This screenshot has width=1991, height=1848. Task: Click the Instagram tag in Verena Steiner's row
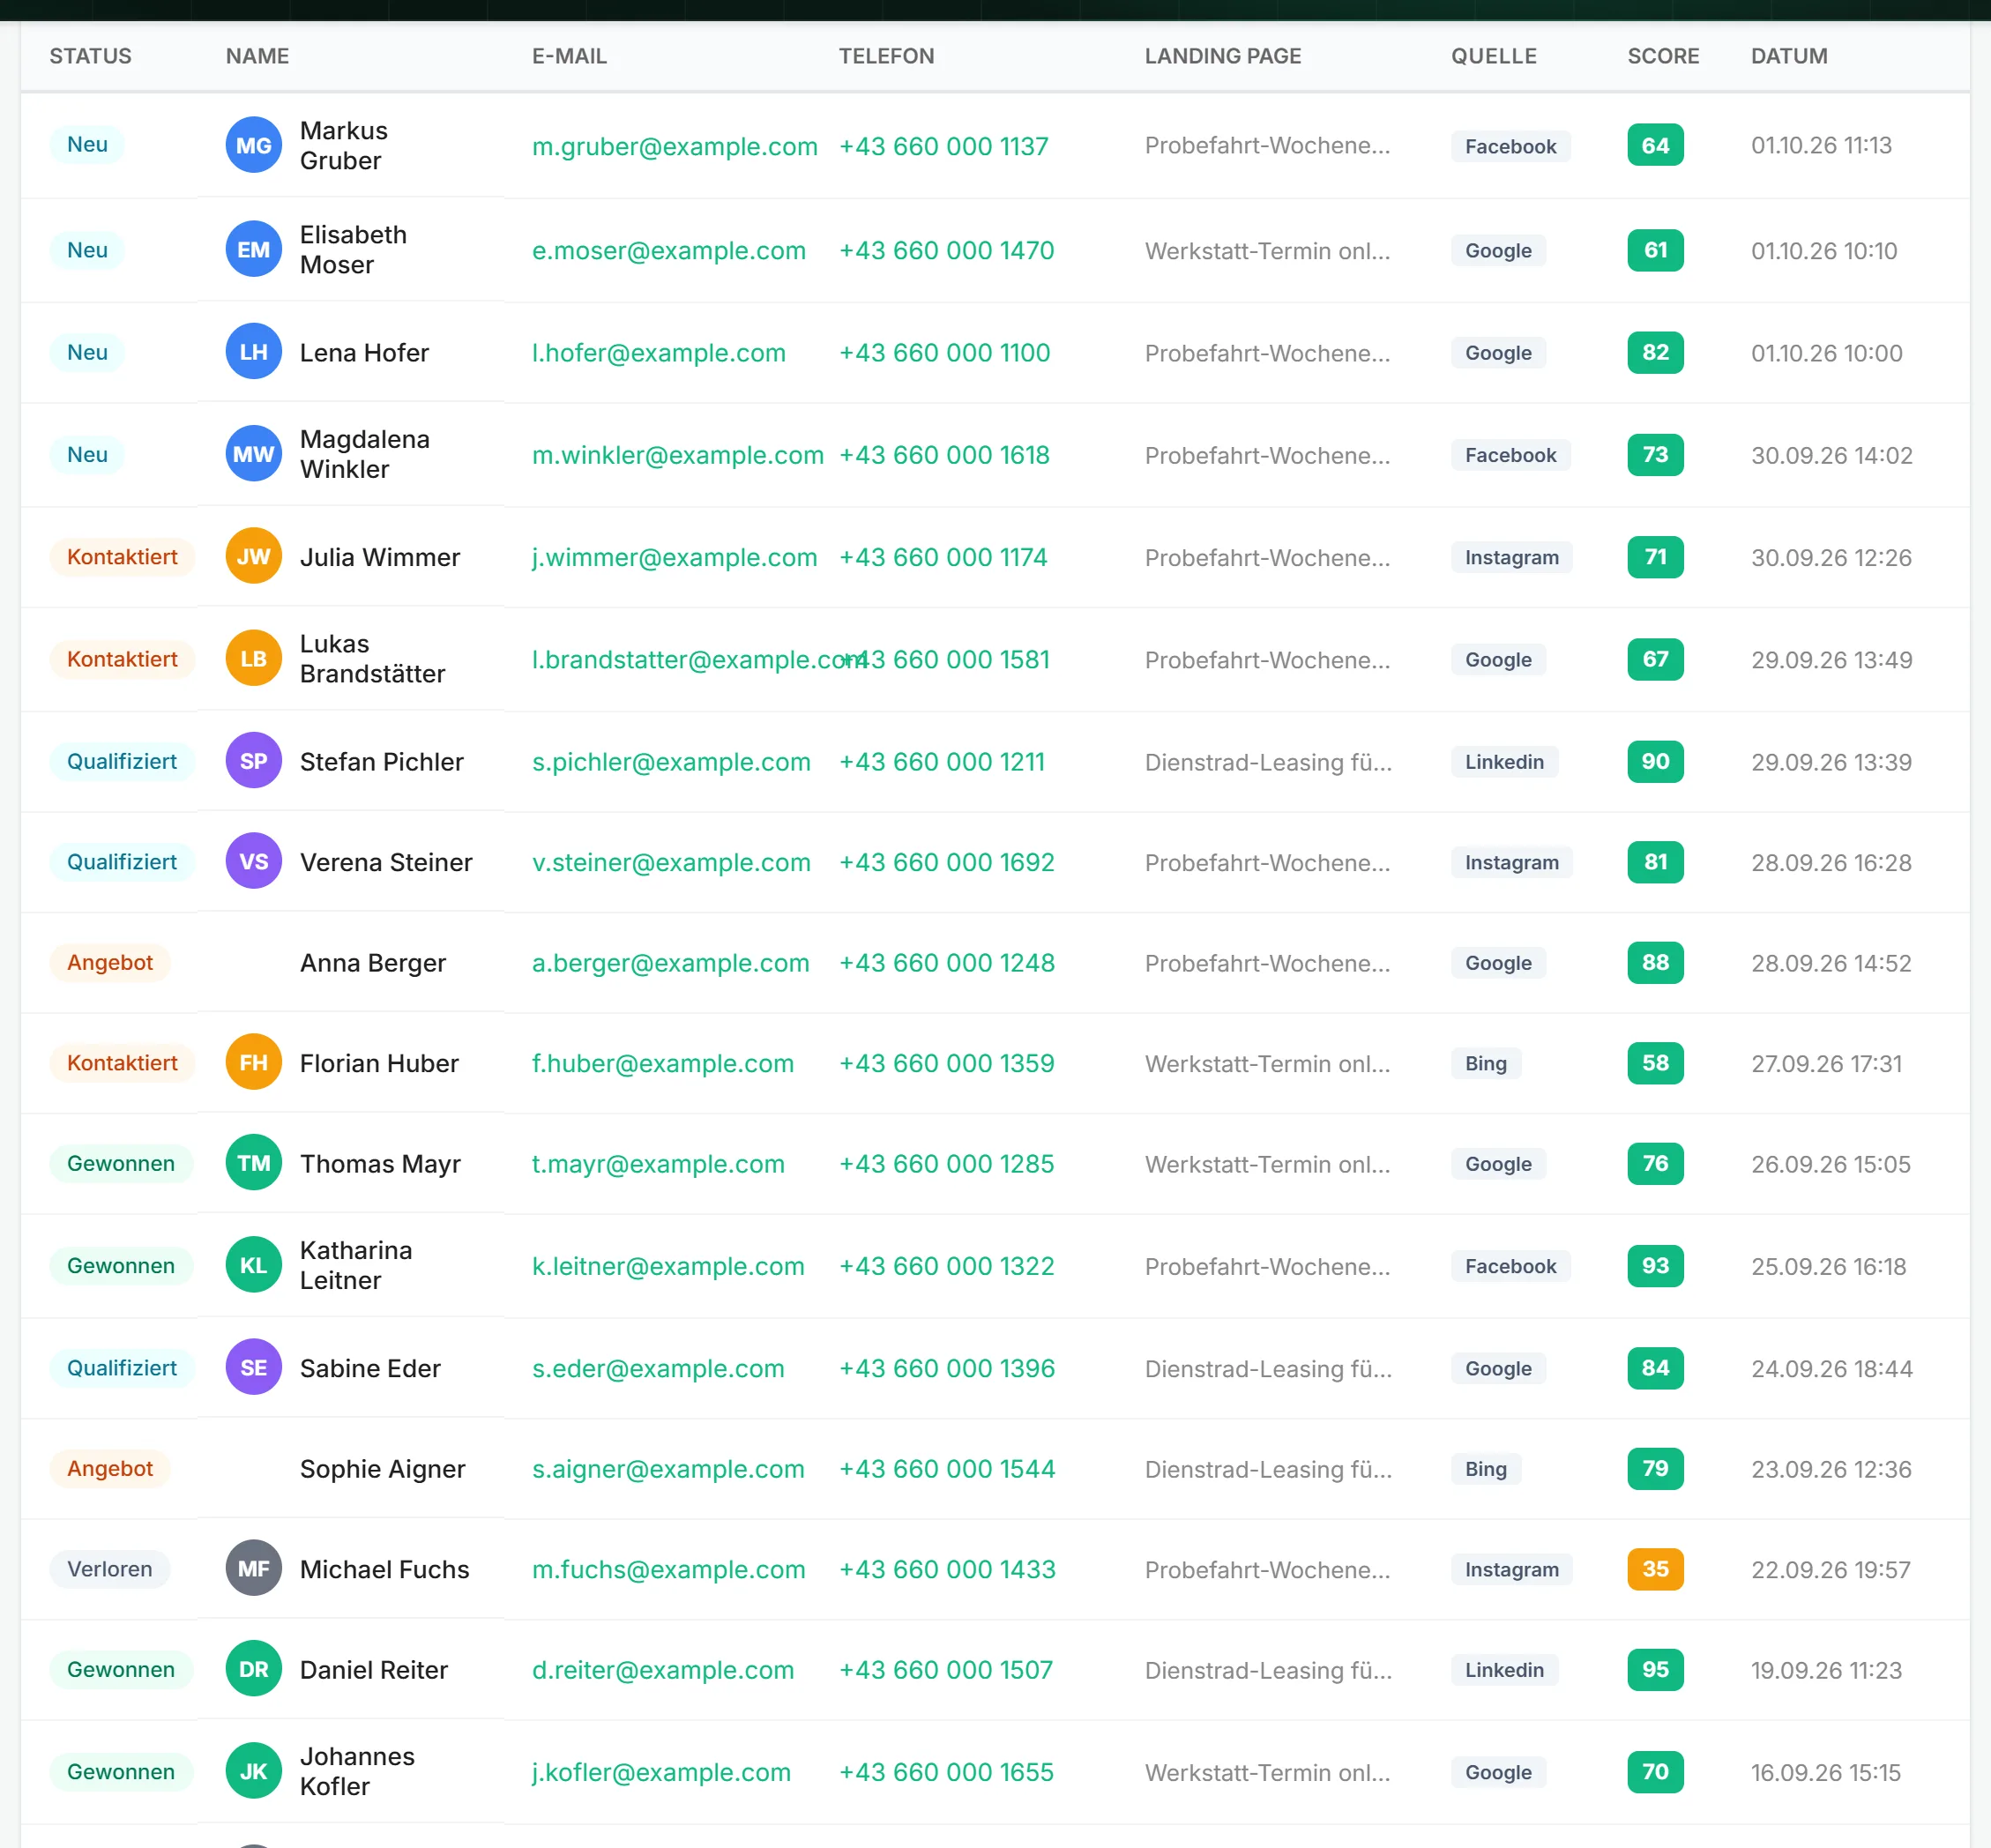[1511, 862]
